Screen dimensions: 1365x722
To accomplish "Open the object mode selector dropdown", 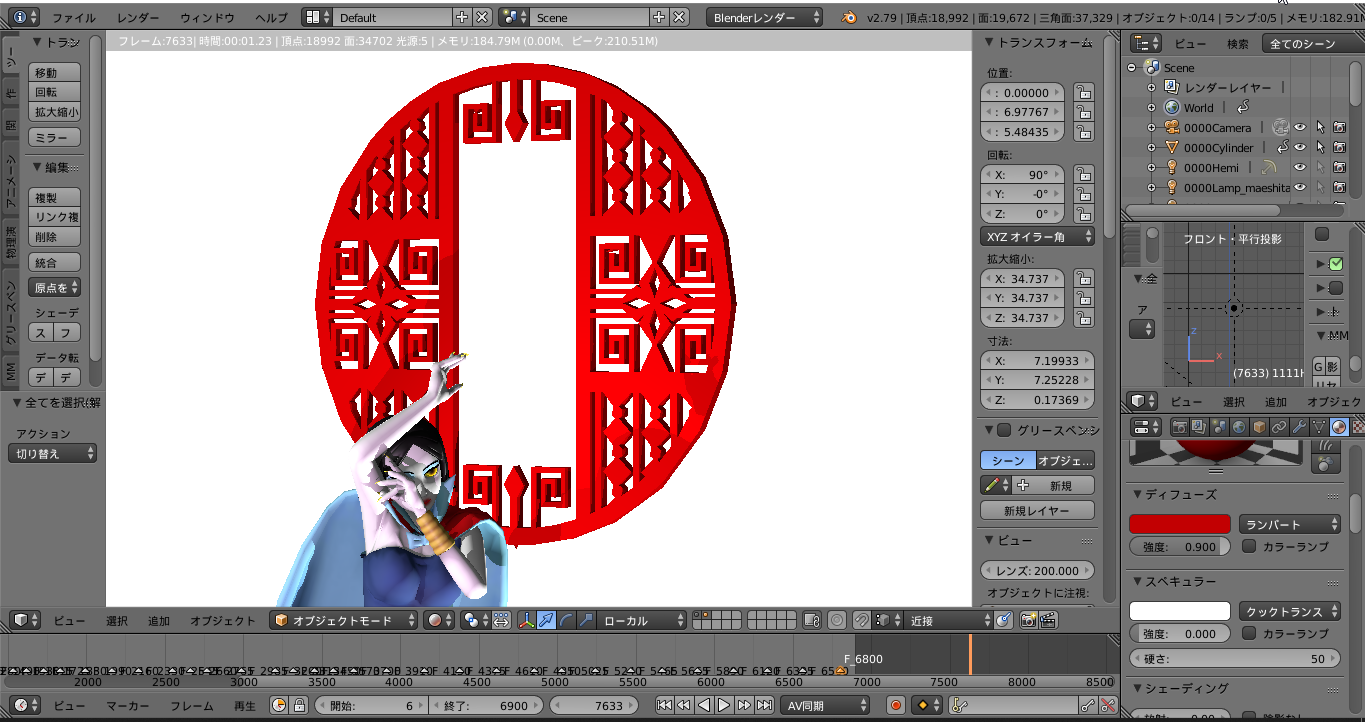I will pos(345,621).
